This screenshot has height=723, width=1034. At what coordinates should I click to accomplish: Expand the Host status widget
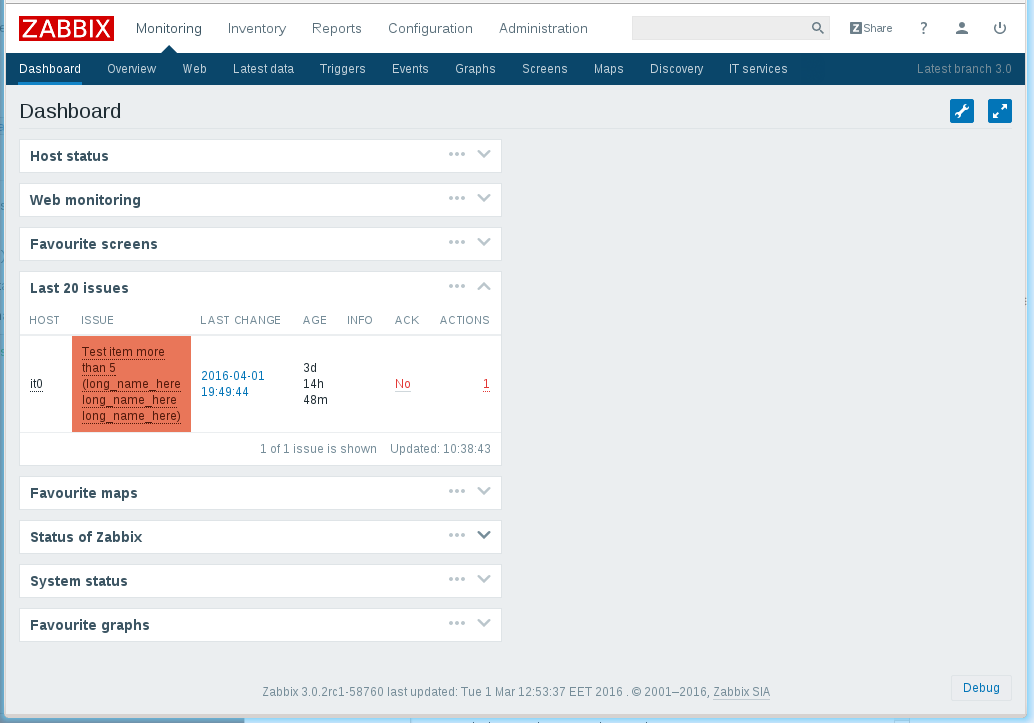point(484,154)
